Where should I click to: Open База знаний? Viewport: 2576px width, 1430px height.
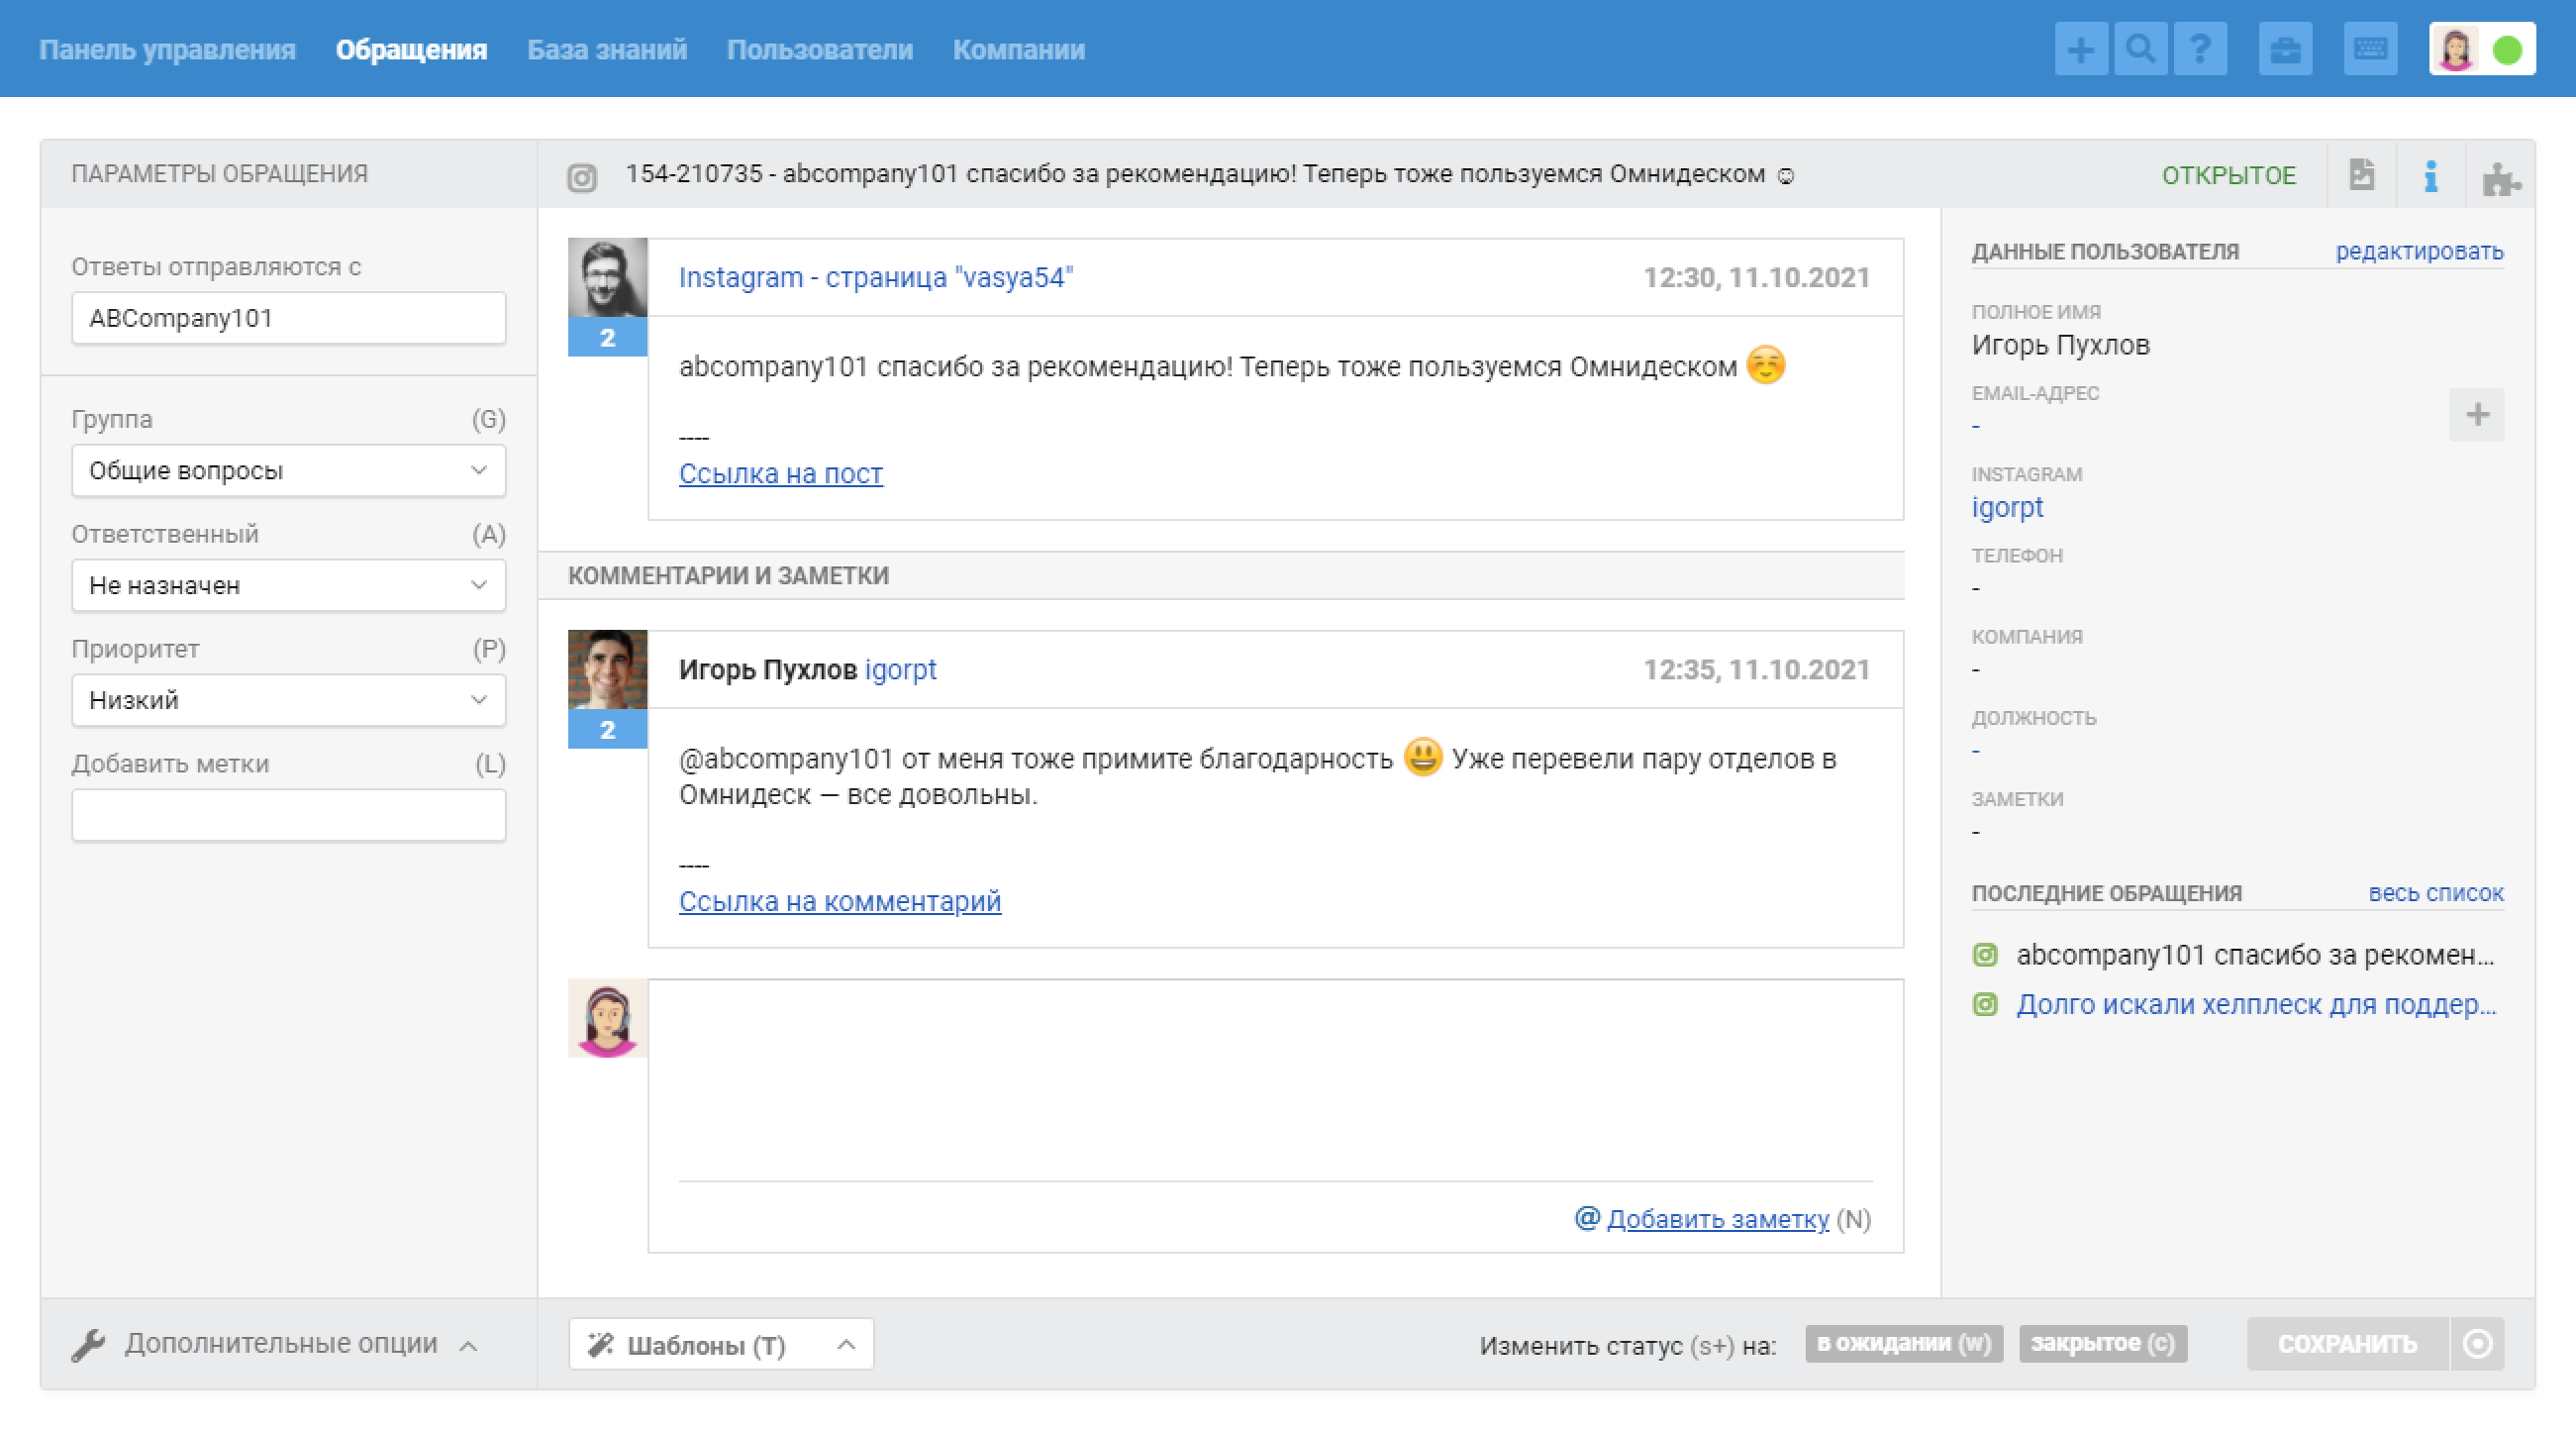[x=607, y=49]
